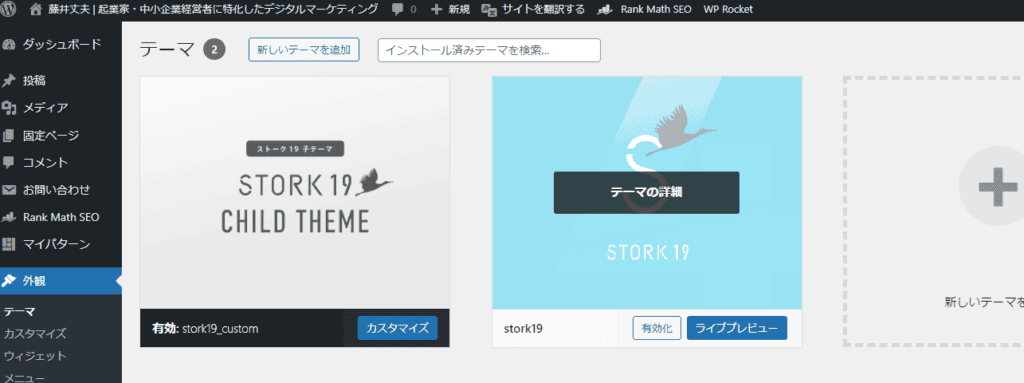Open comments bubble icon in admin bar
The width and height of the screenshot is (1024, 383).
(x=398, y=10)
